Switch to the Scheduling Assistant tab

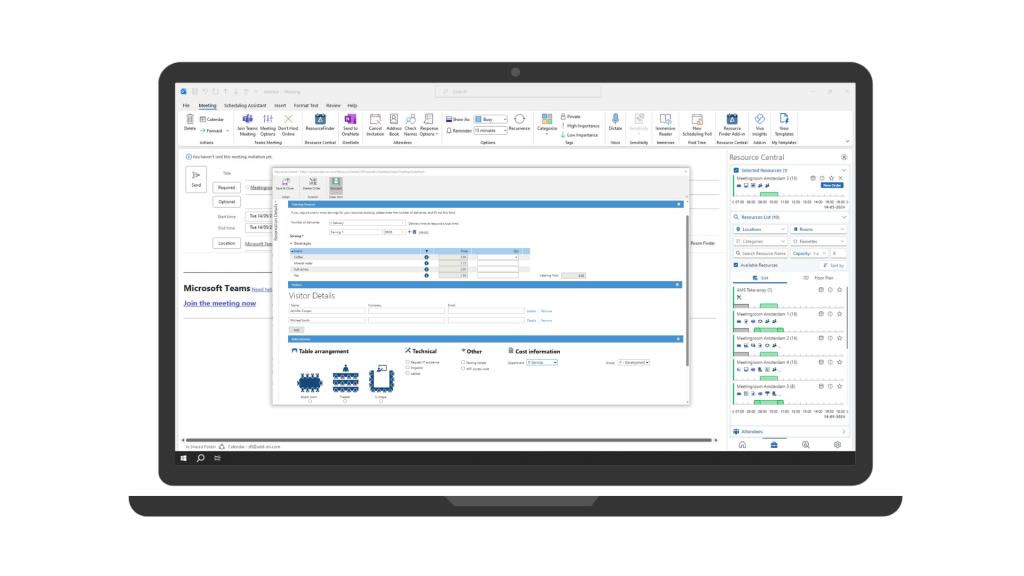[244, 105]
